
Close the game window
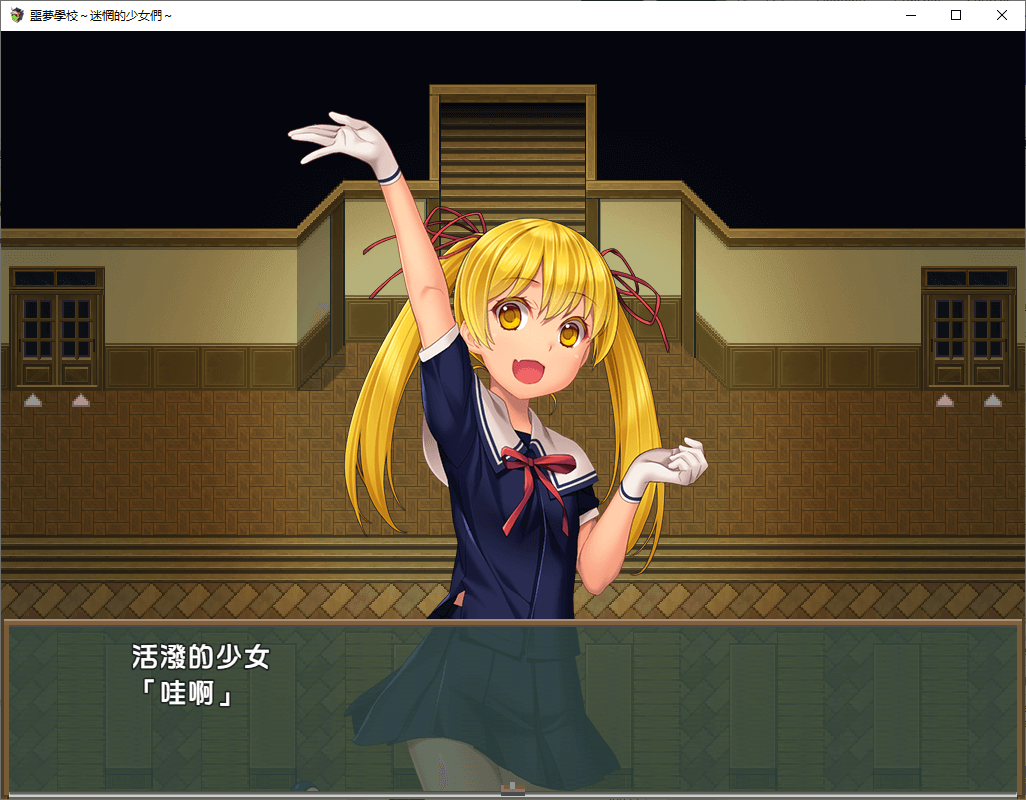tap(1002, 15)
